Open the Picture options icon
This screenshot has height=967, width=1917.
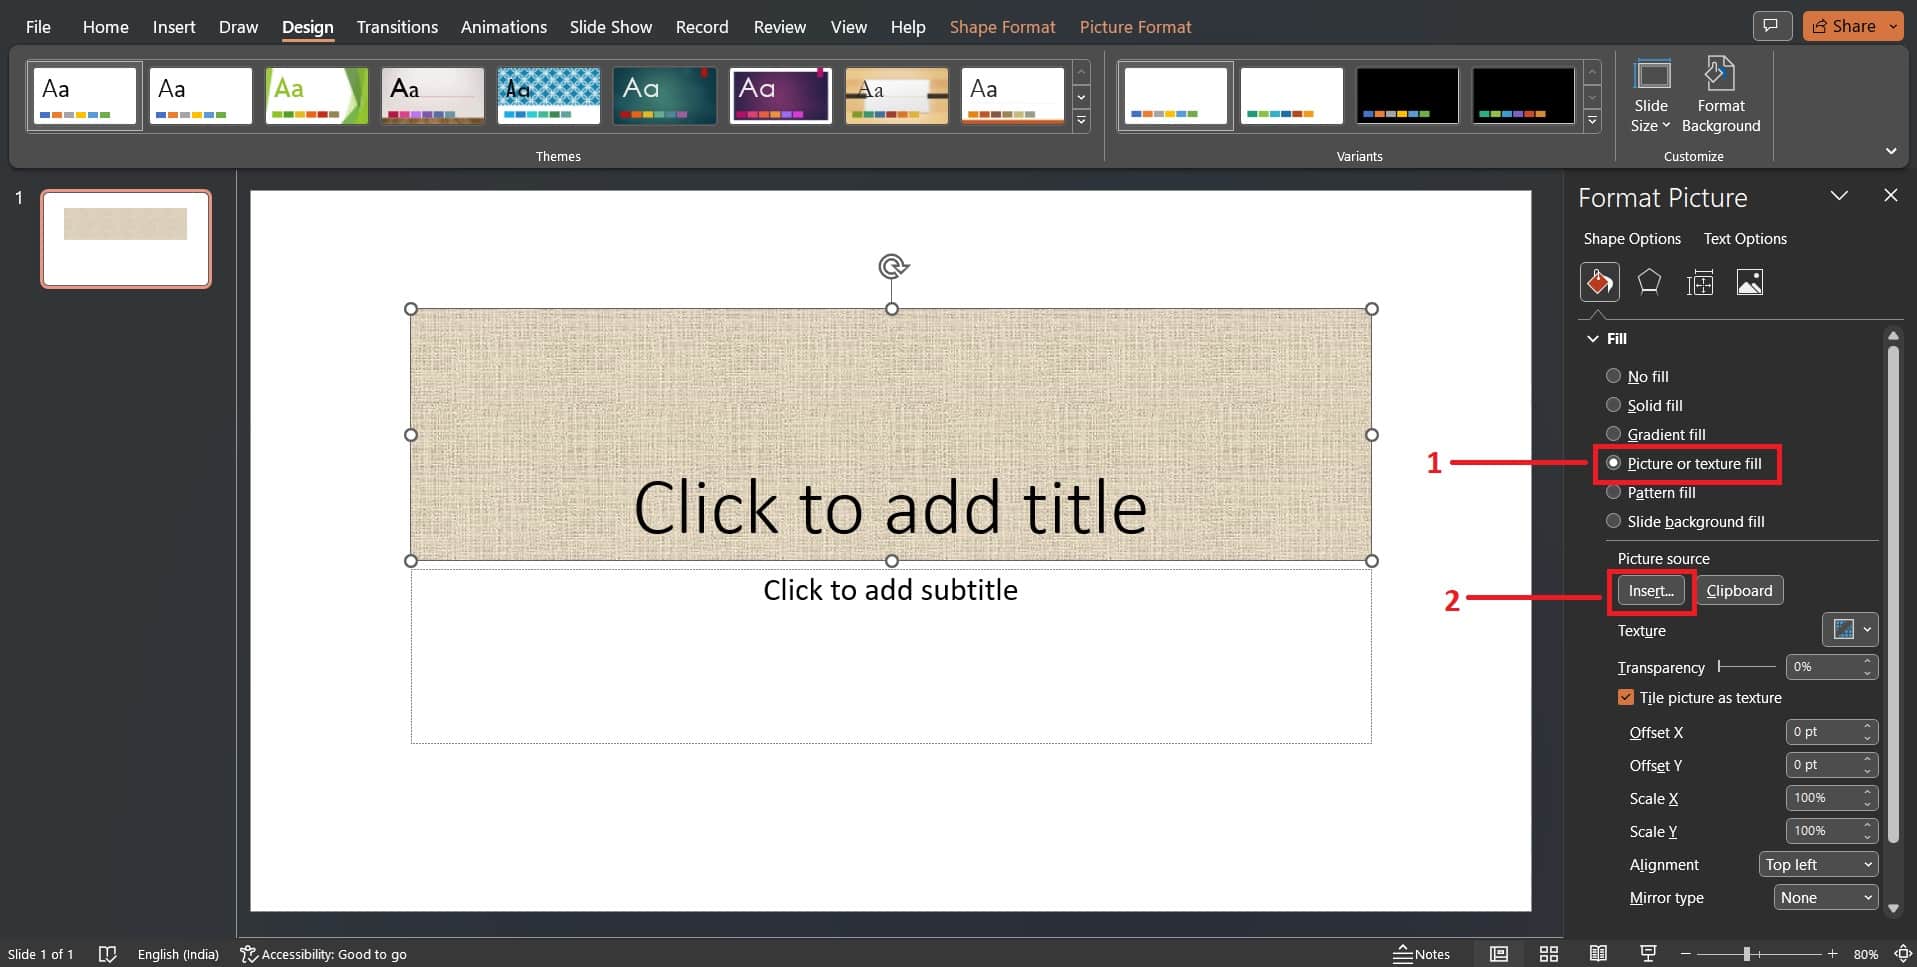[x=1749, y=282]
